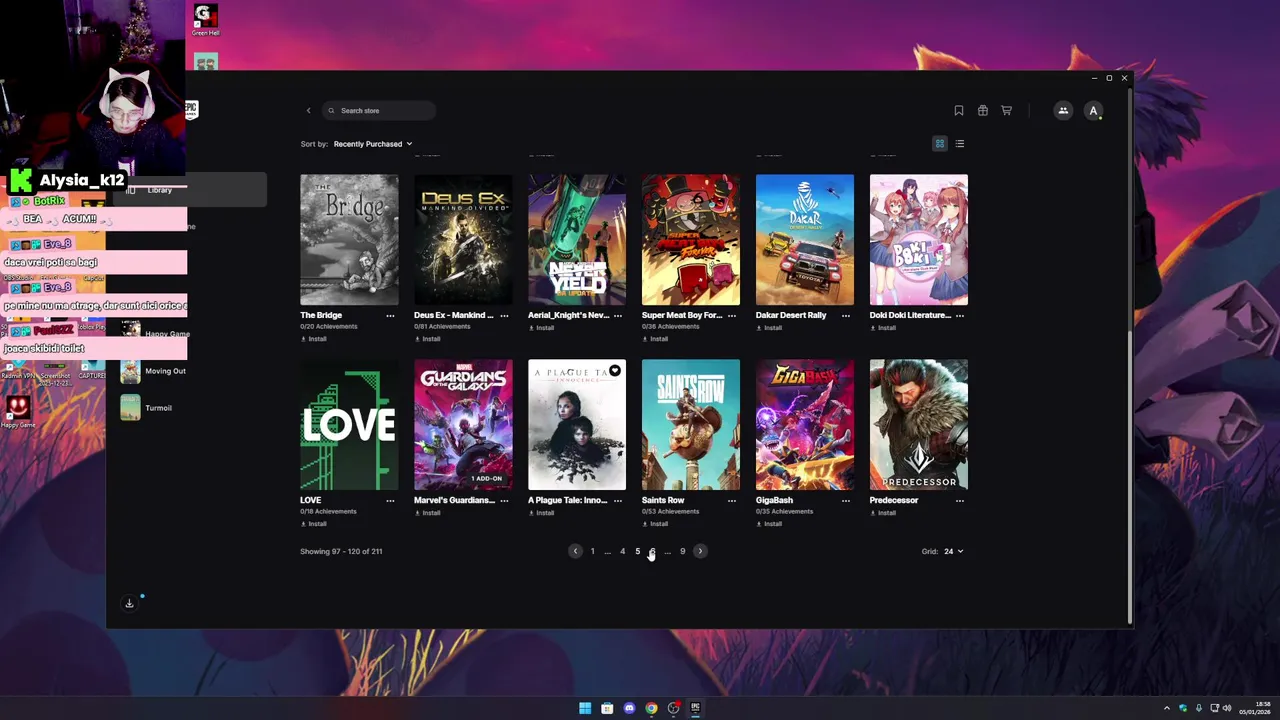Open Google Chrome from the taskbar
Image resolution: width=1280 pixels, height=720 pixels.
[x=651, y=708]
